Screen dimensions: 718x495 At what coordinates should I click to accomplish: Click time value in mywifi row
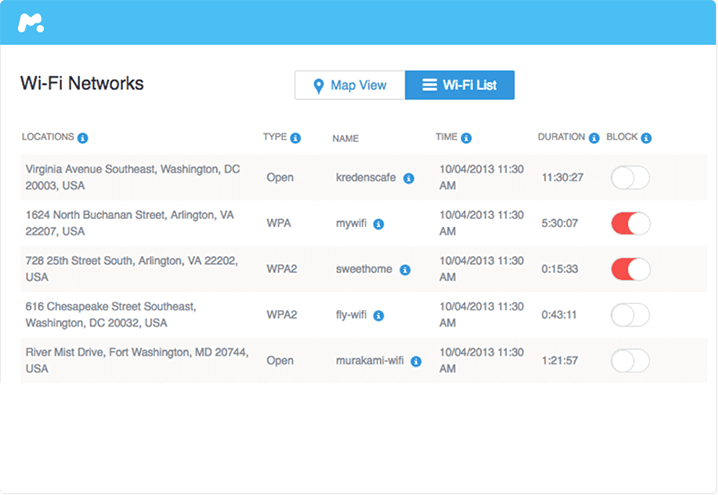[481, 223]
